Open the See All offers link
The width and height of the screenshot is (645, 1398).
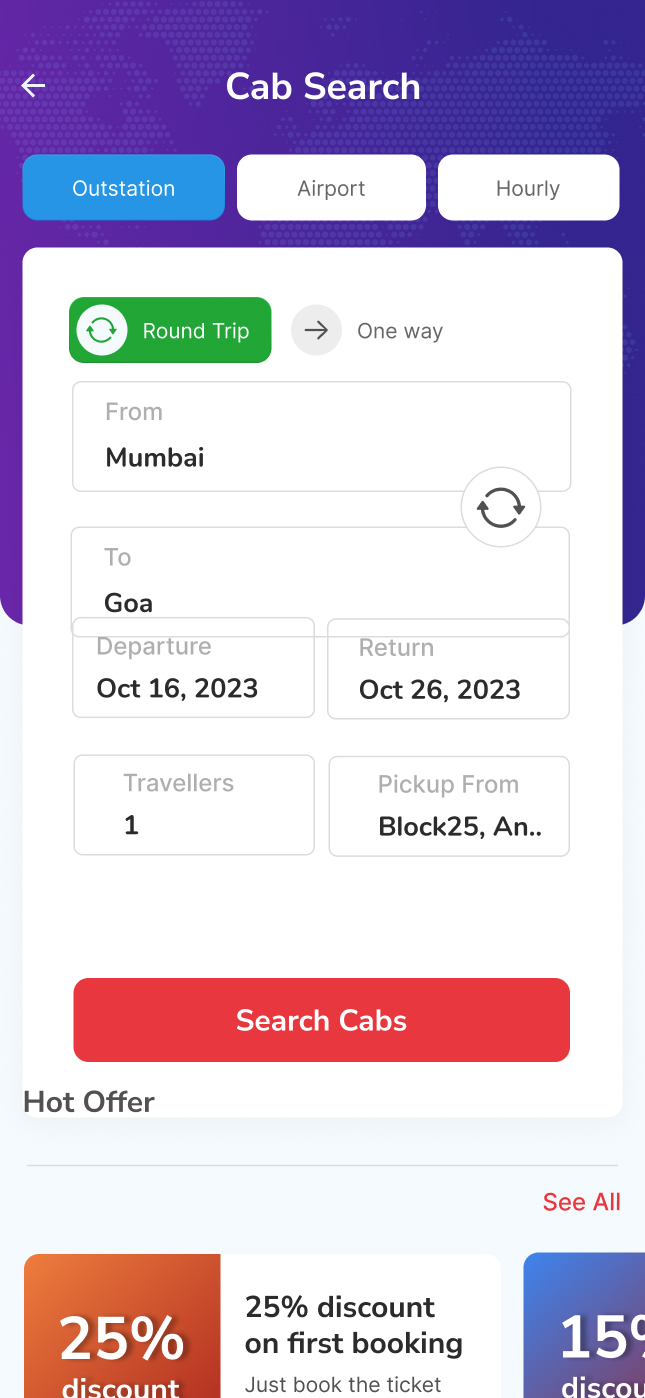(581, 1202)
